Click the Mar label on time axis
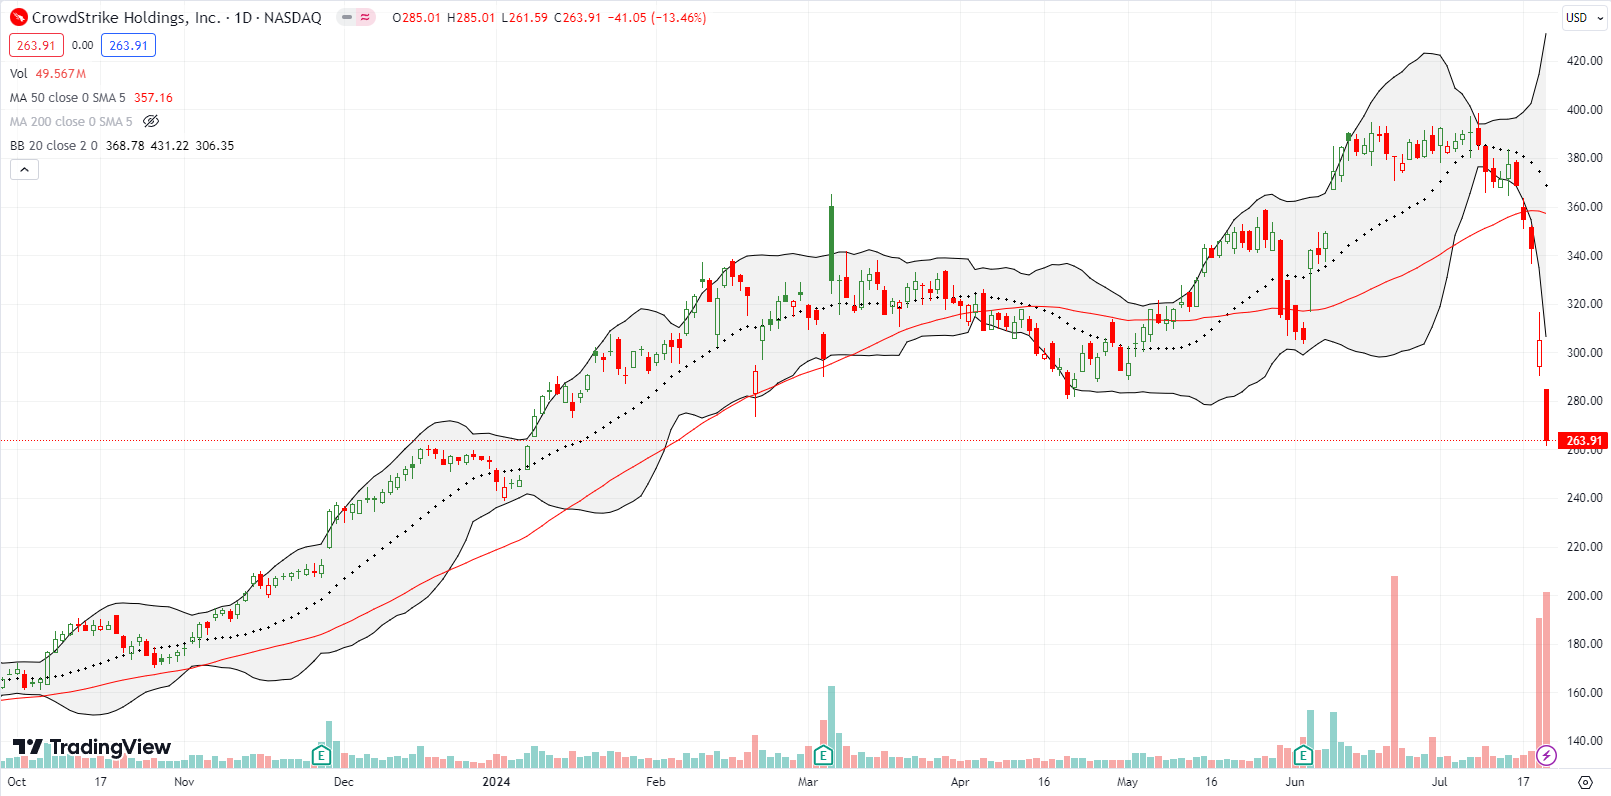This screenshot has width=1611, height=796. [x=808, y=782]
